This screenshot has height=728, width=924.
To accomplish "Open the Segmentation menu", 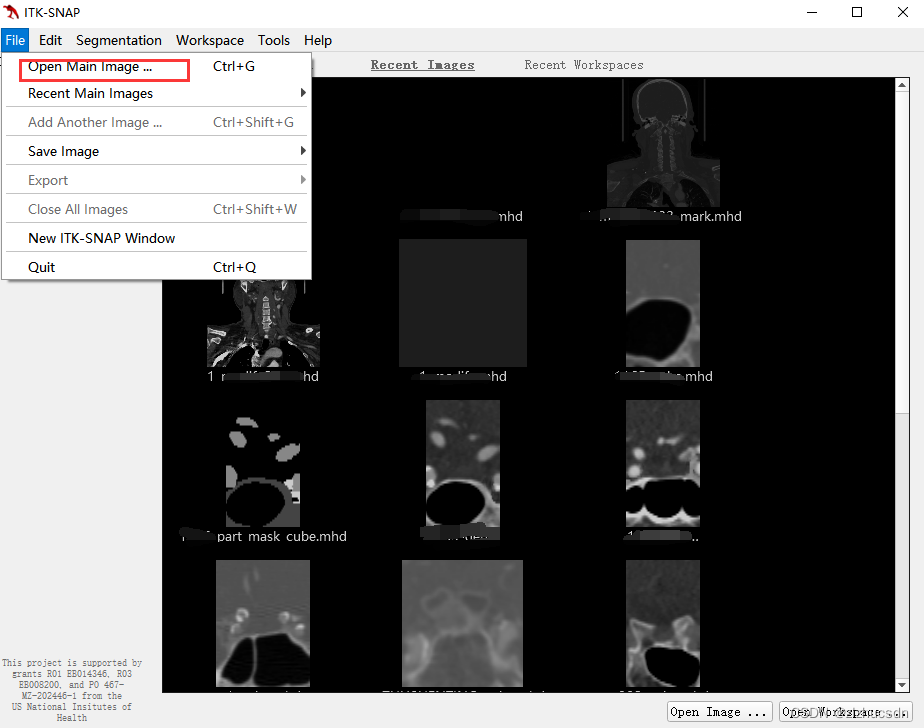I will coord(118,40).
